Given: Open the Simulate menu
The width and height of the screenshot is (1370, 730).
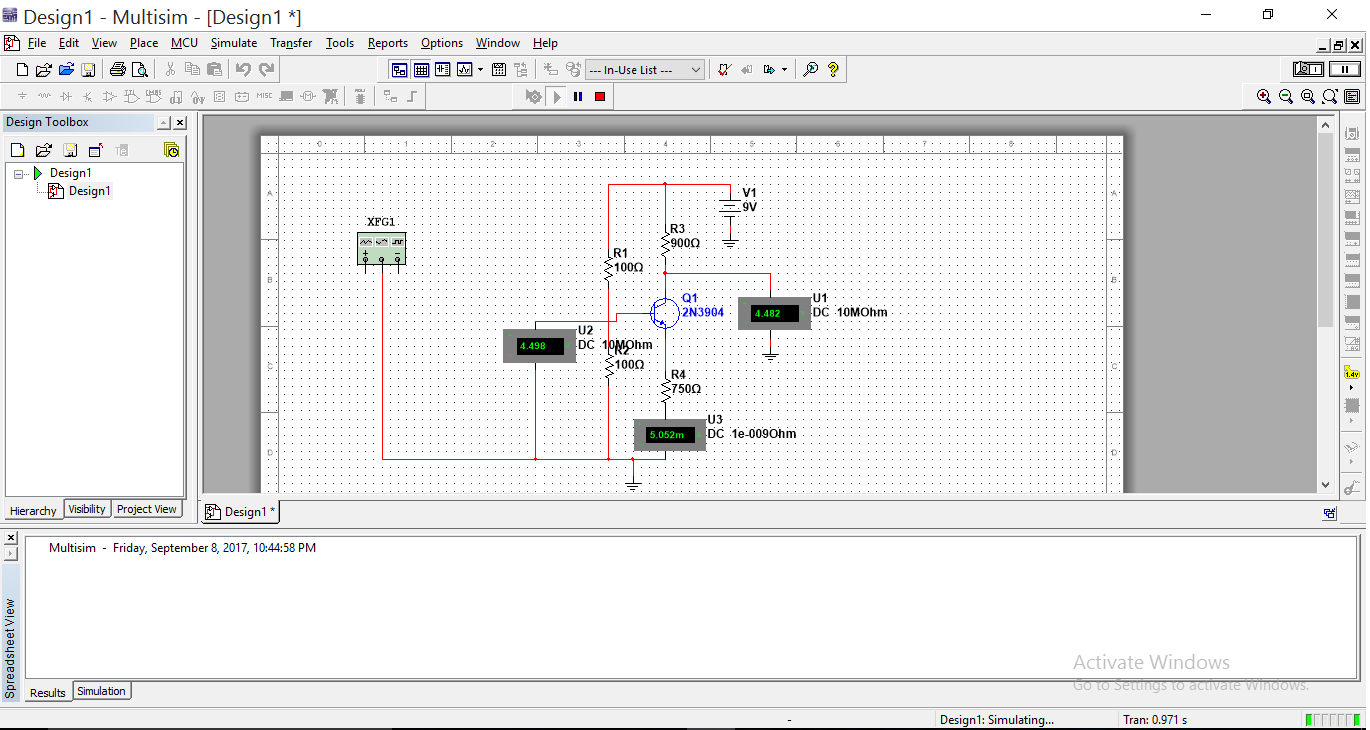Looking at the screenshot, I should (234, 43).
